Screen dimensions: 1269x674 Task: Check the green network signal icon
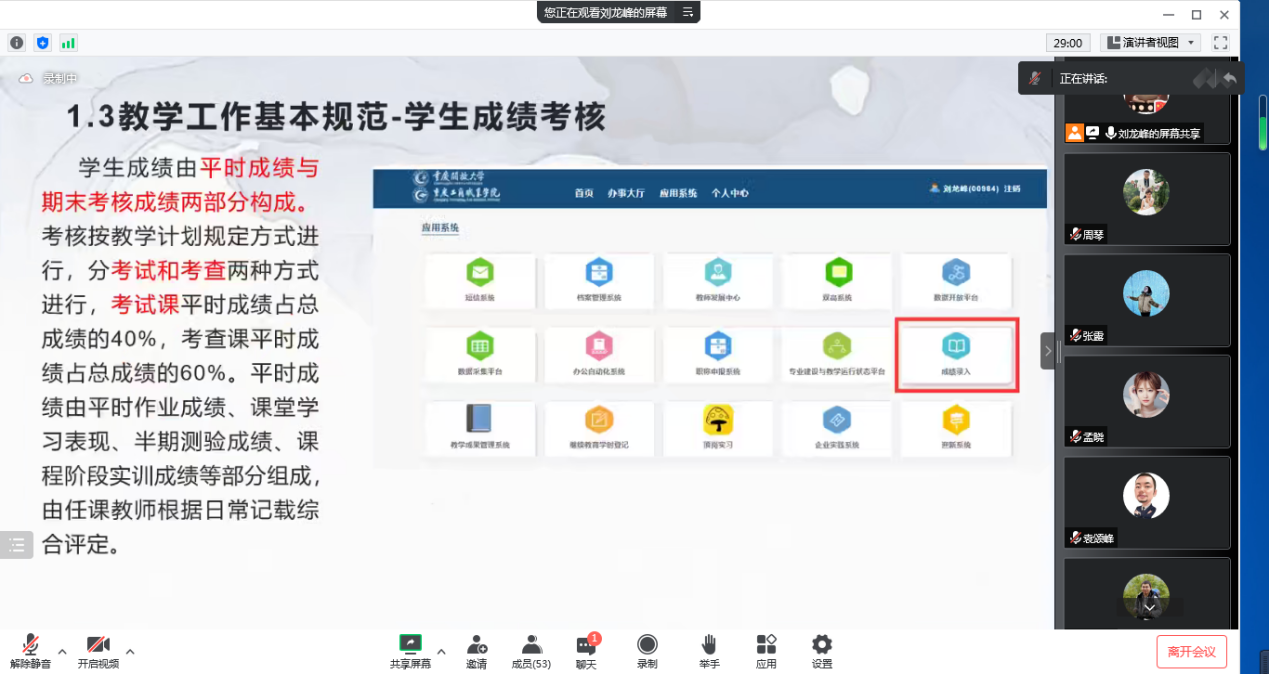pyautogui.click(x=68, y=43)
